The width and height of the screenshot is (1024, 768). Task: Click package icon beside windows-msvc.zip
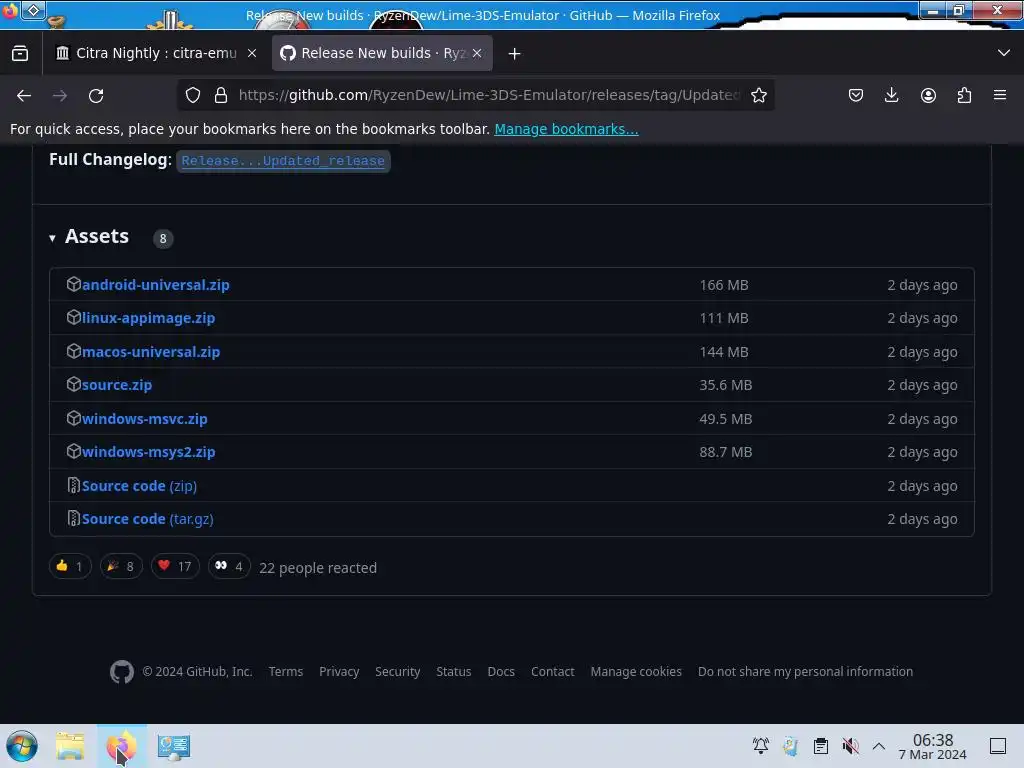74,418
